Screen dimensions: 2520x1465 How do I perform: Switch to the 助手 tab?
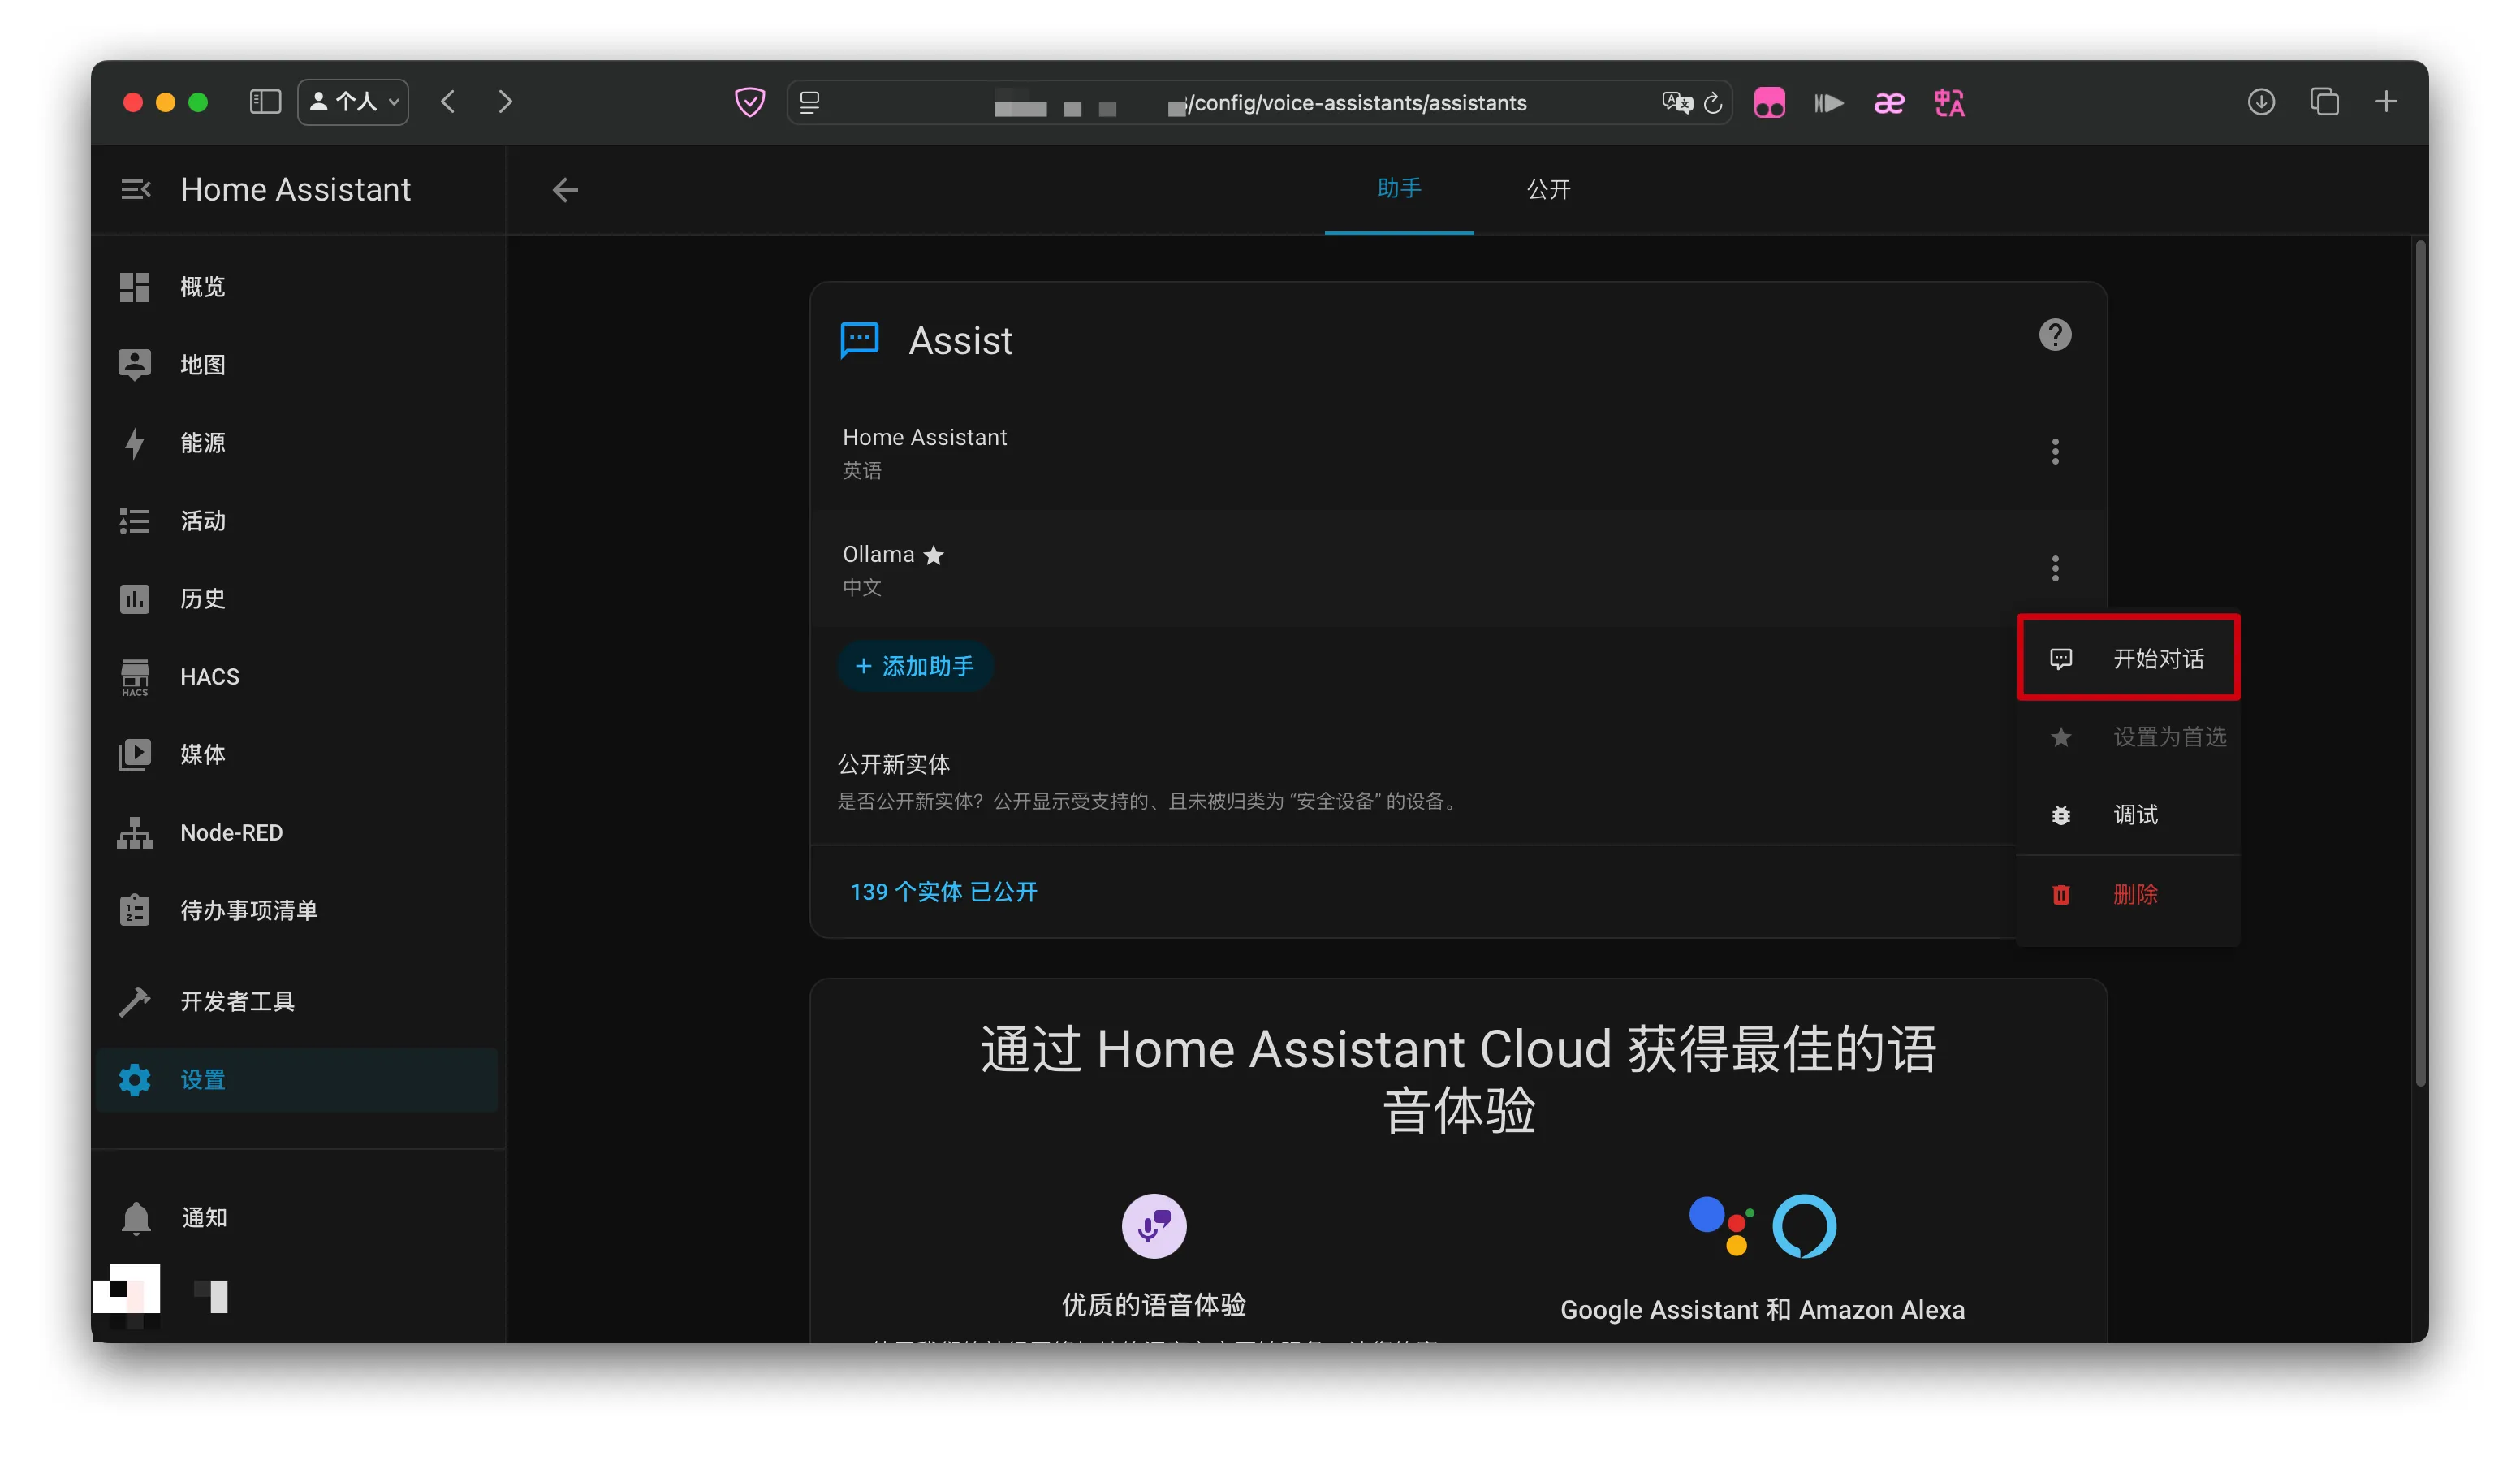[1398, 189]
